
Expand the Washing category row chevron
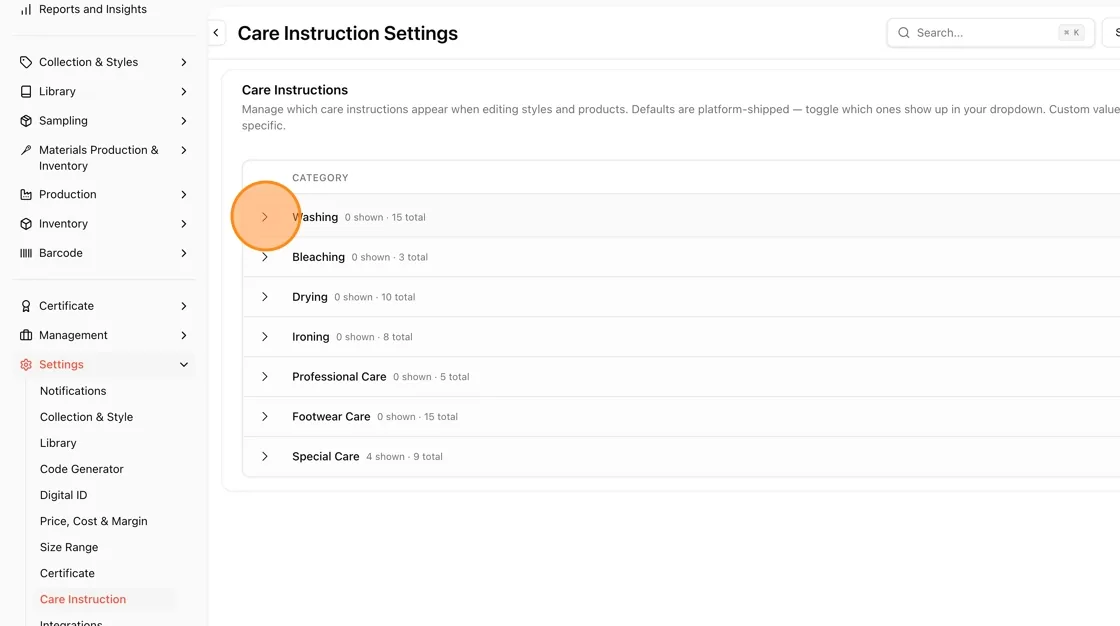[264, 217]
